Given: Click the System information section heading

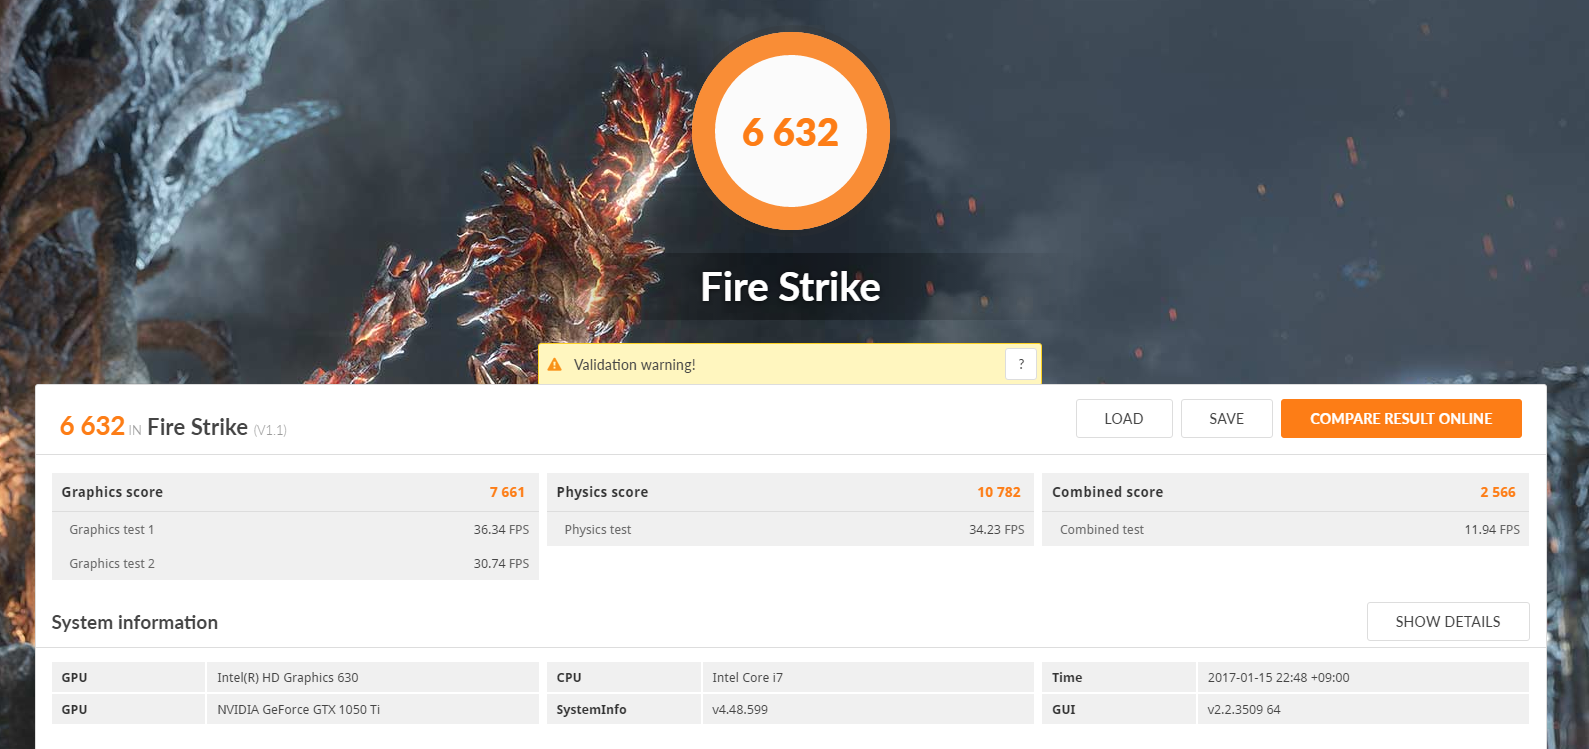Looking at the screenshot, I should click(135, 623).
